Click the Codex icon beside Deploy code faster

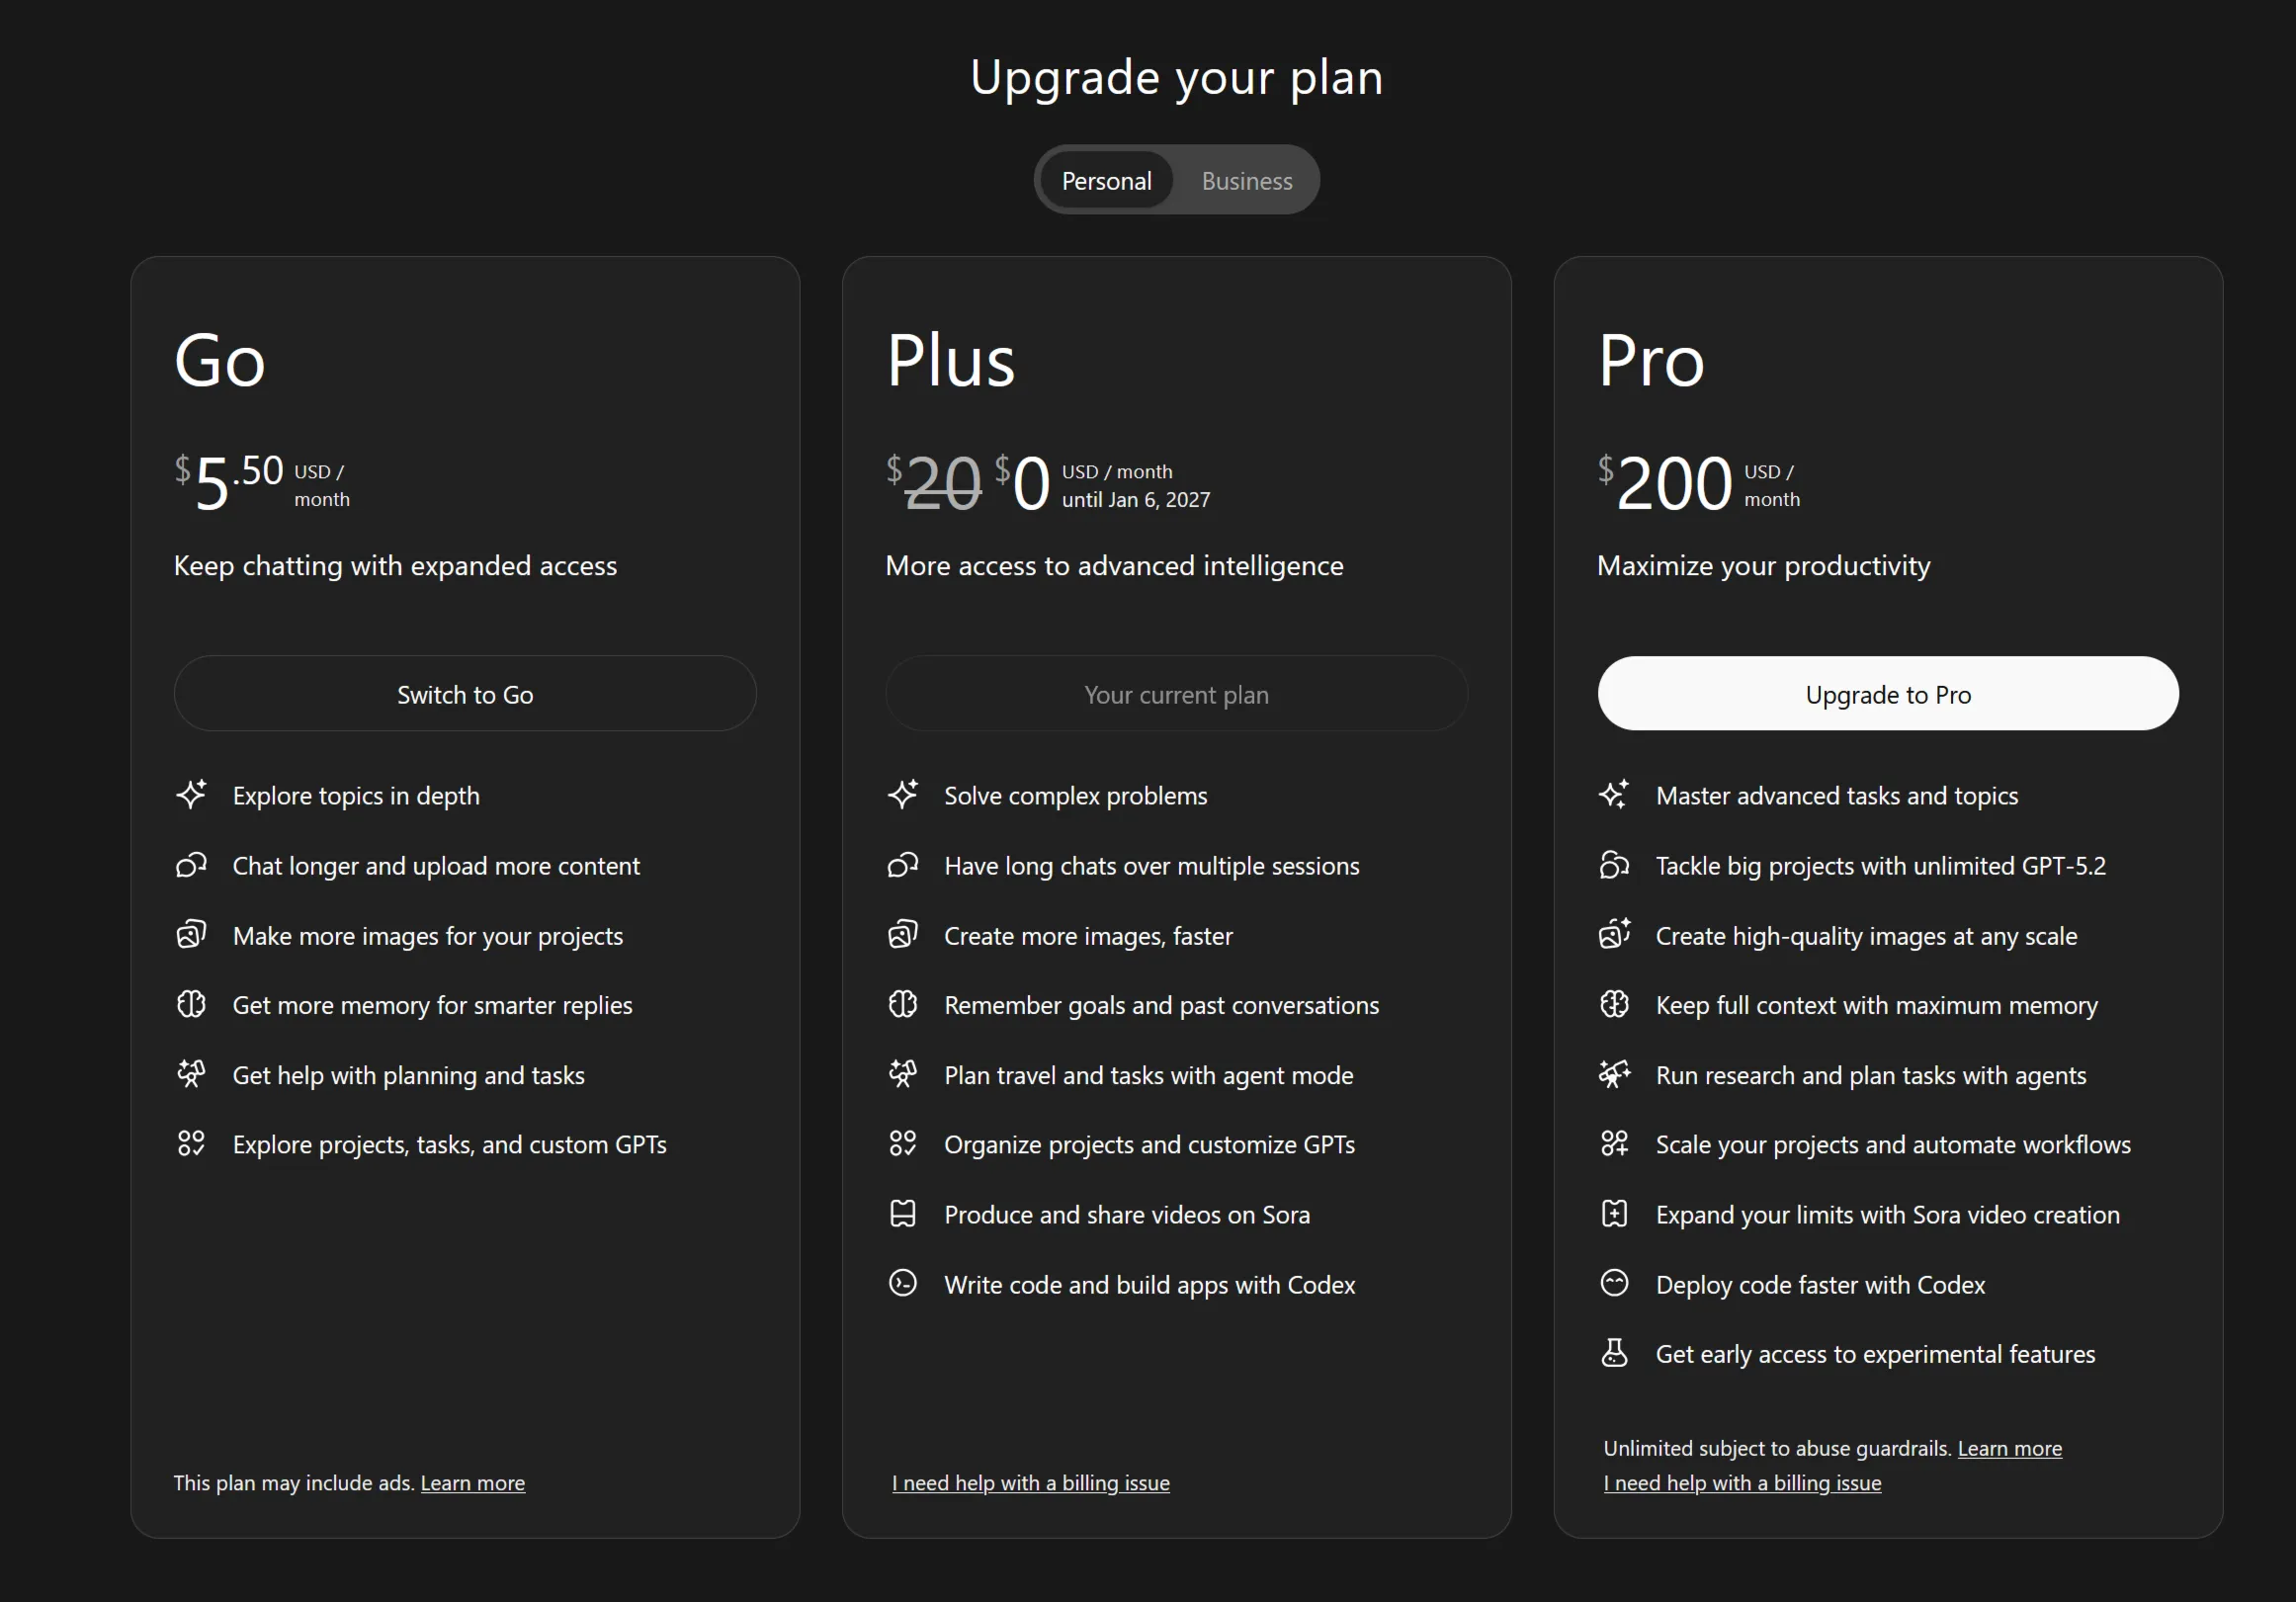pos(1614,1283)
